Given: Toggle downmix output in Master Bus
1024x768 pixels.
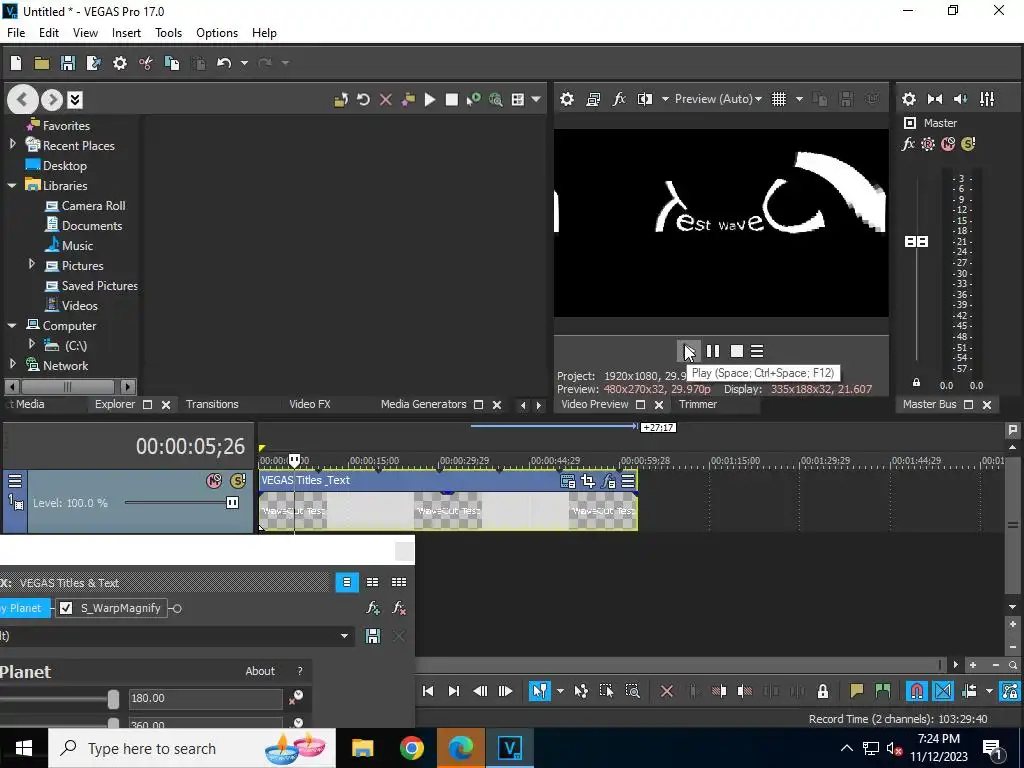Looking at the screenshot, I should (x=935, y=99).
